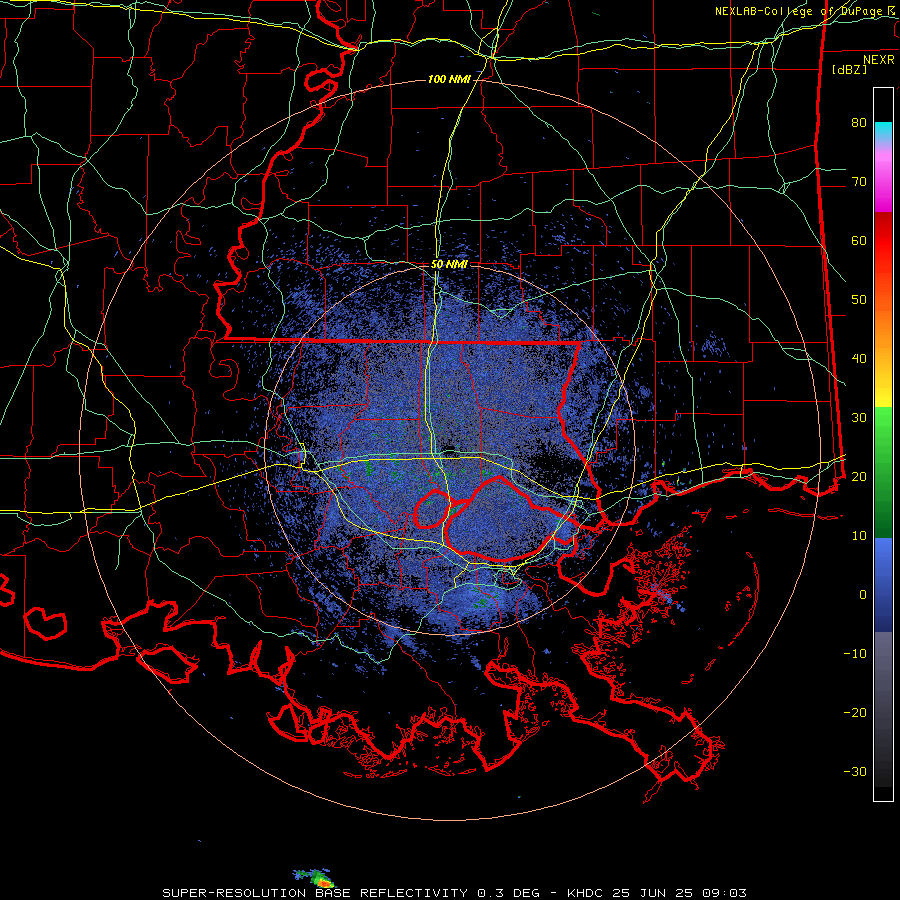Click the 10 value on dBZ scale
The image size is (900, 900).
tap(859, 536)
